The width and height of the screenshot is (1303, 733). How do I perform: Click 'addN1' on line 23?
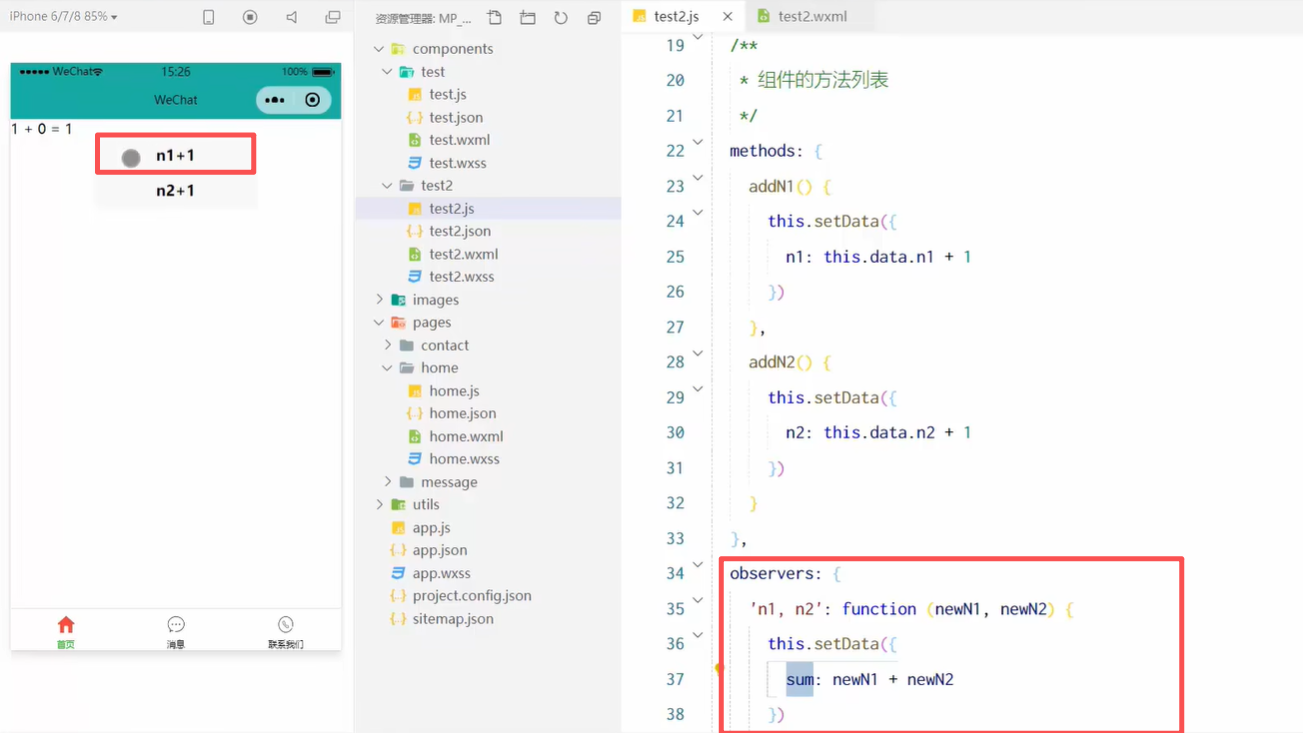point(771,186)
